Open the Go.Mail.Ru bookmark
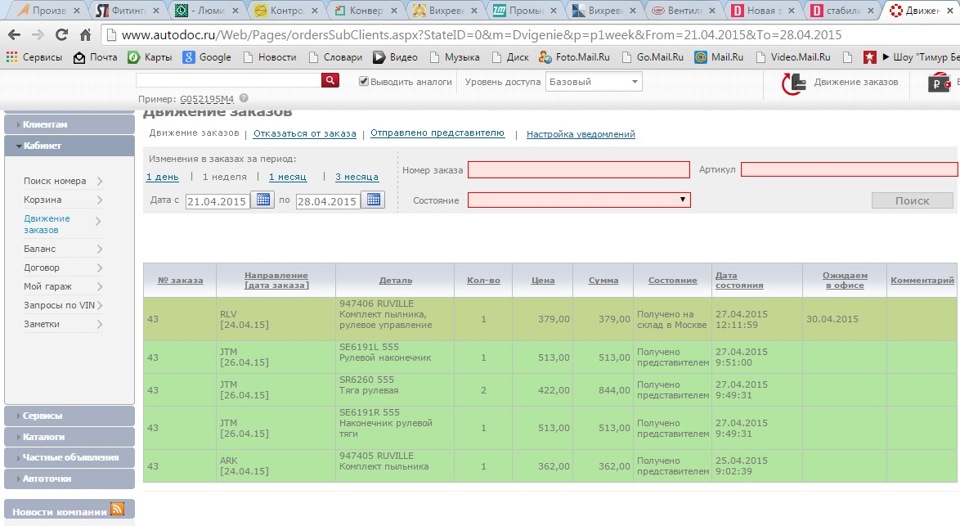Screen dimensions: 960x526 [x=653, y=57]
